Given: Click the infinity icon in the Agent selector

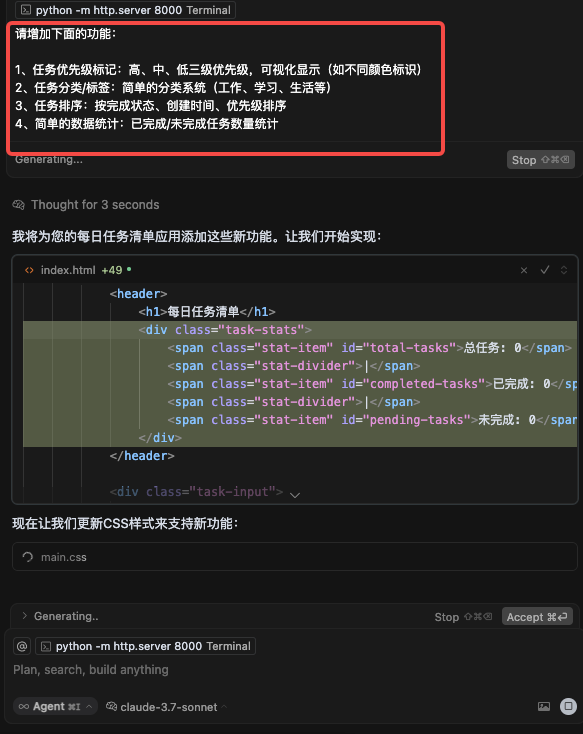Looking at the screenshot, I should [24, 706].
